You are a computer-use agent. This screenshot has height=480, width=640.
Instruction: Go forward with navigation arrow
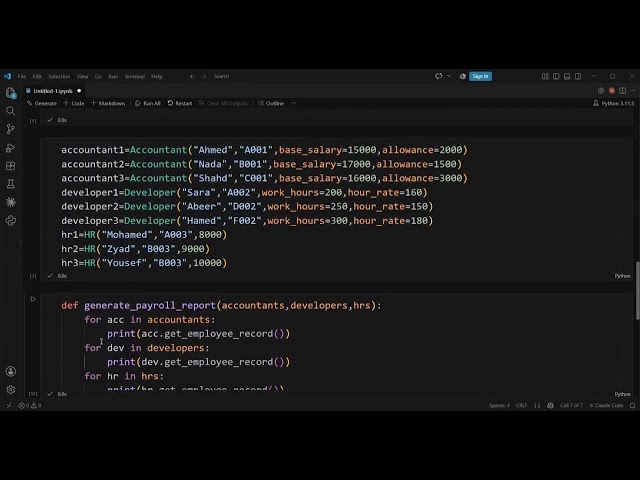pos(203,76)
